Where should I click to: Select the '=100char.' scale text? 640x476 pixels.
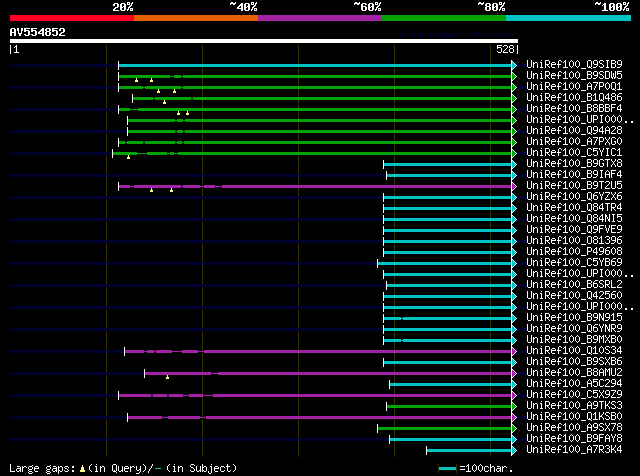(486, 468)
